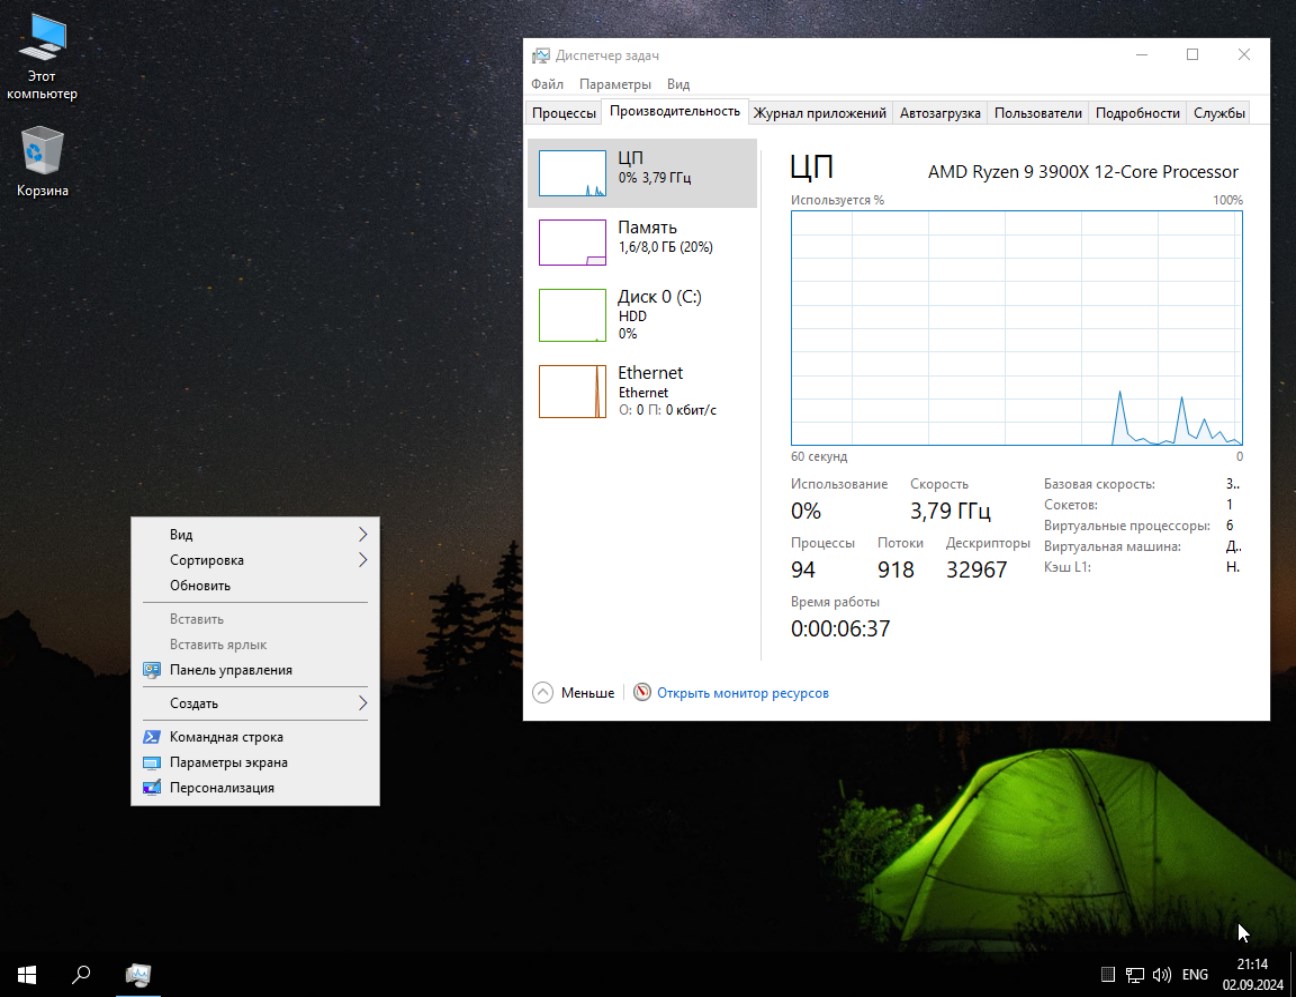
Task: Click the 'Время работы' label
Action: tap(835, 602)
